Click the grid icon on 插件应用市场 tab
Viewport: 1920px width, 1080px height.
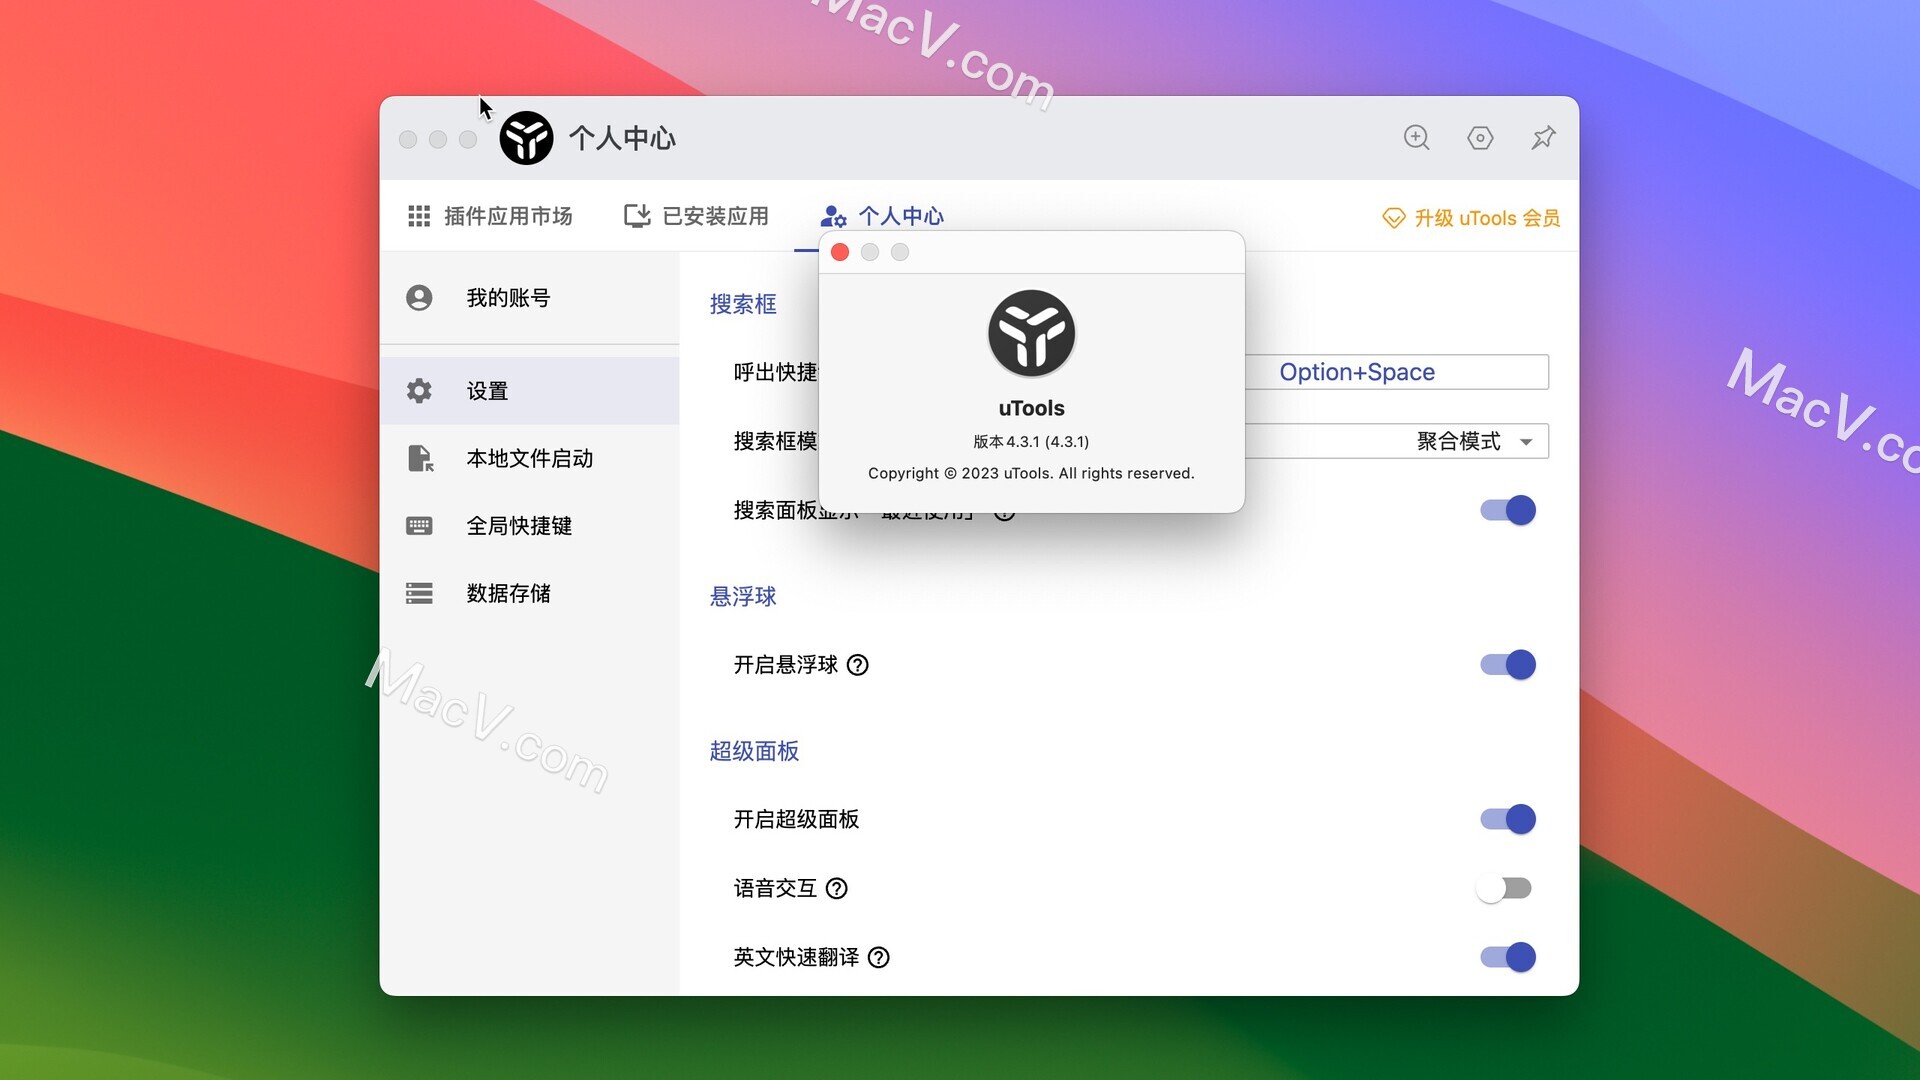click(419, 216)
